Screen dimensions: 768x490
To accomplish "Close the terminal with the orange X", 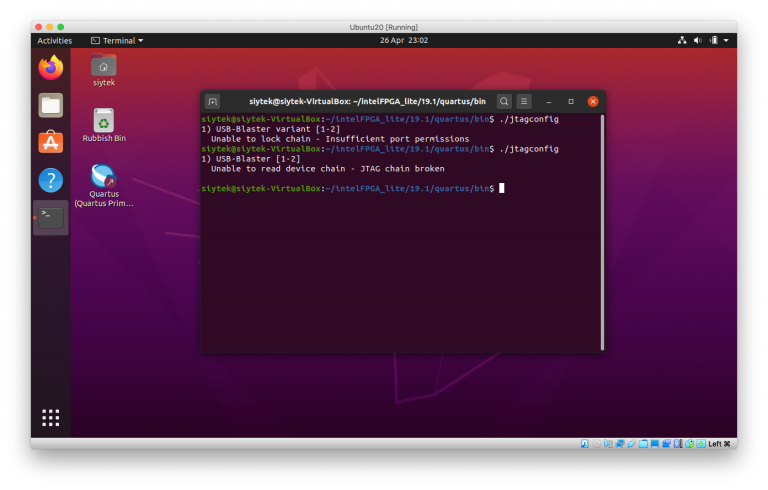I will tap(593, 101).
